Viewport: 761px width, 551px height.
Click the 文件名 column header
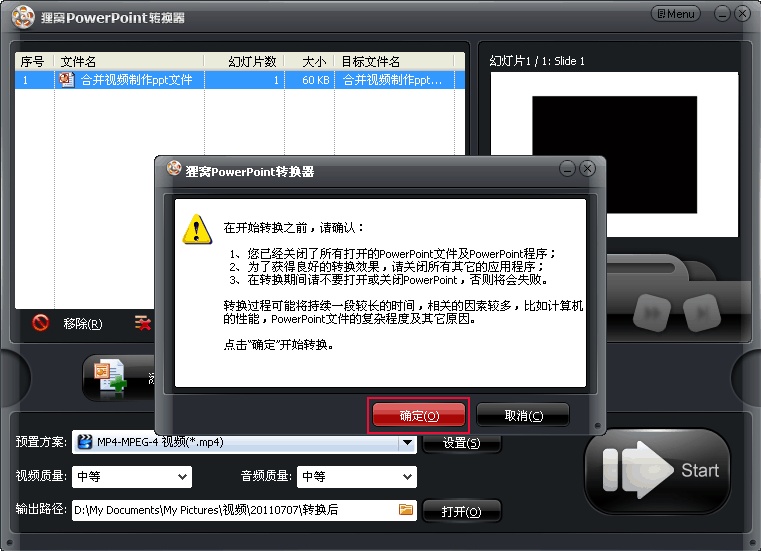(x=80, y=61)
